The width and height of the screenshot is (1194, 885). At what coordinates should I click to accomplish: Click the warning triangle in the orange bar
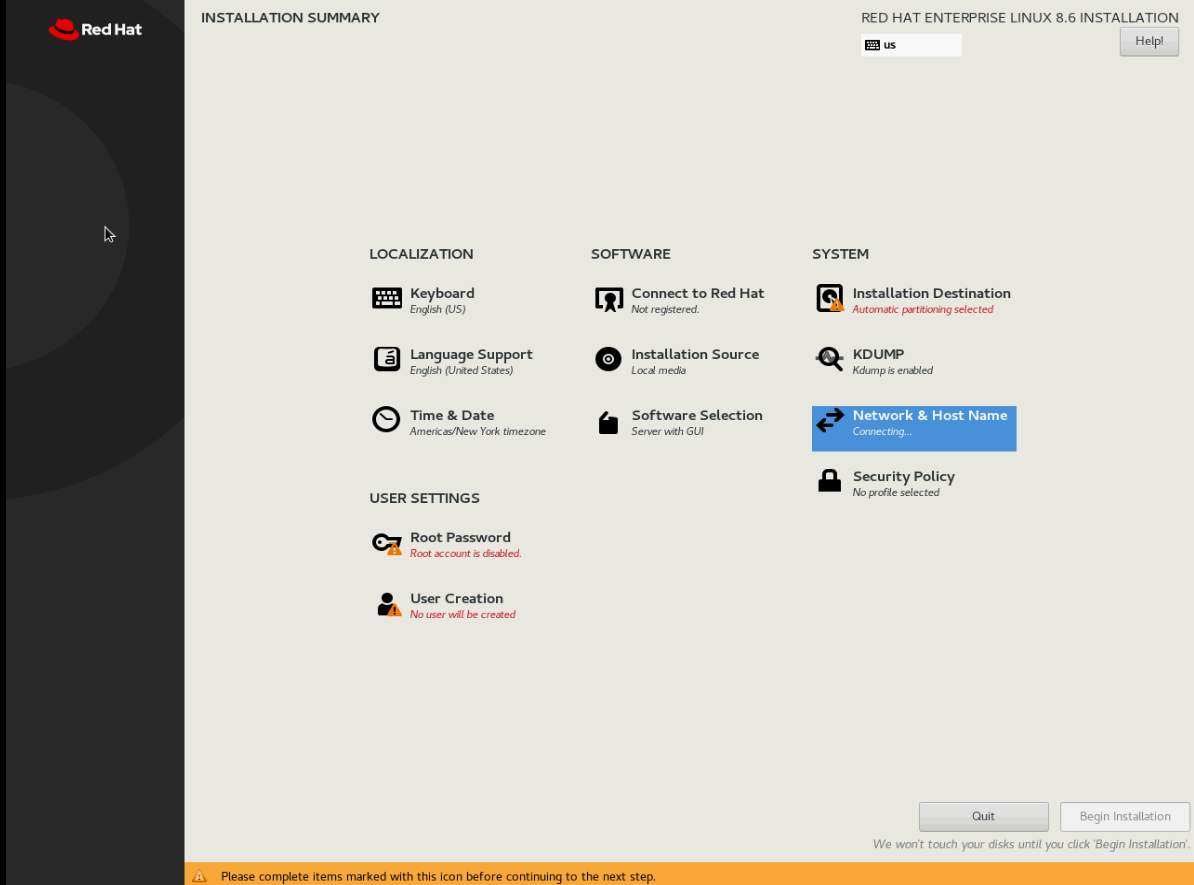pyautogui.click(x=200, y=876)
